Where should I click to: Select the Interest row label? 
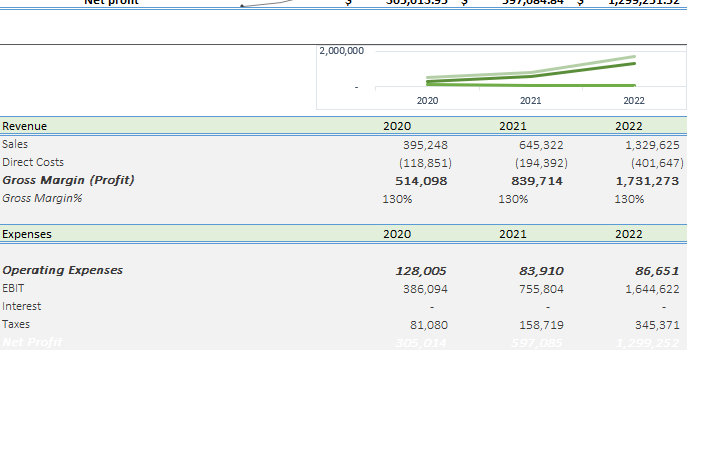click(21, 306)
